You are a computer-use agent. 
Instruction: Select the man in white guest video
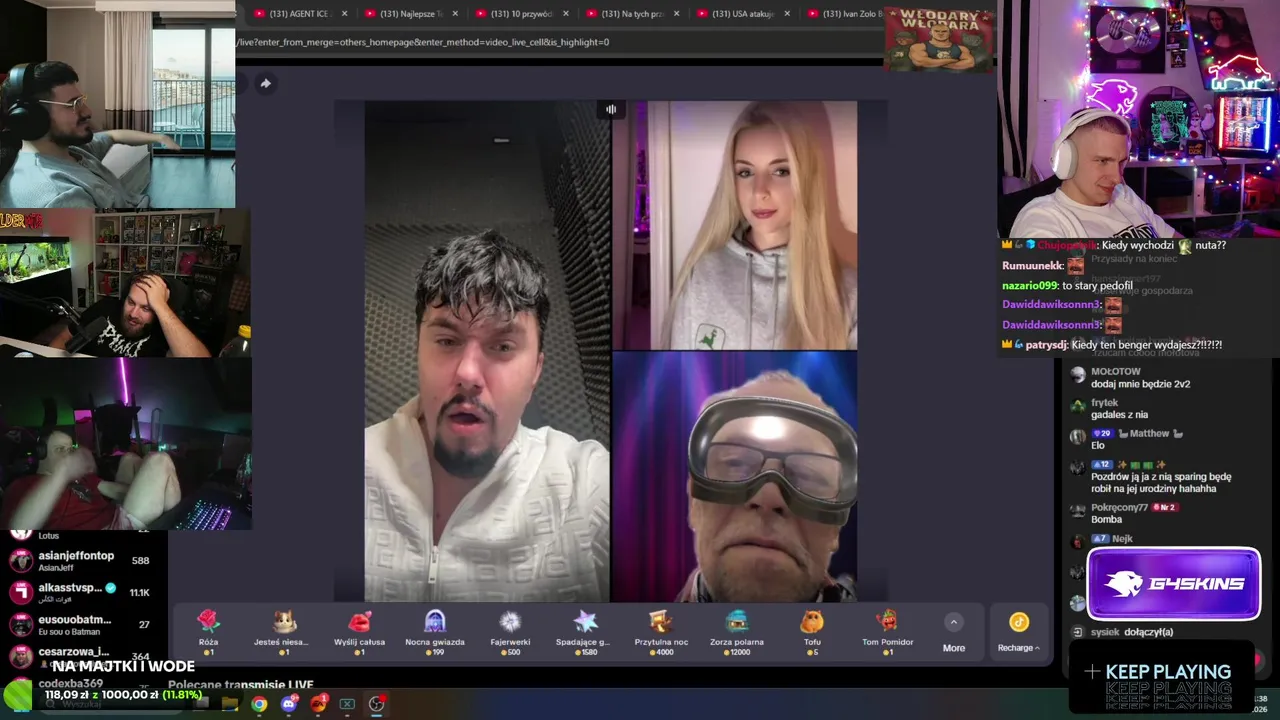coord(487,351)
